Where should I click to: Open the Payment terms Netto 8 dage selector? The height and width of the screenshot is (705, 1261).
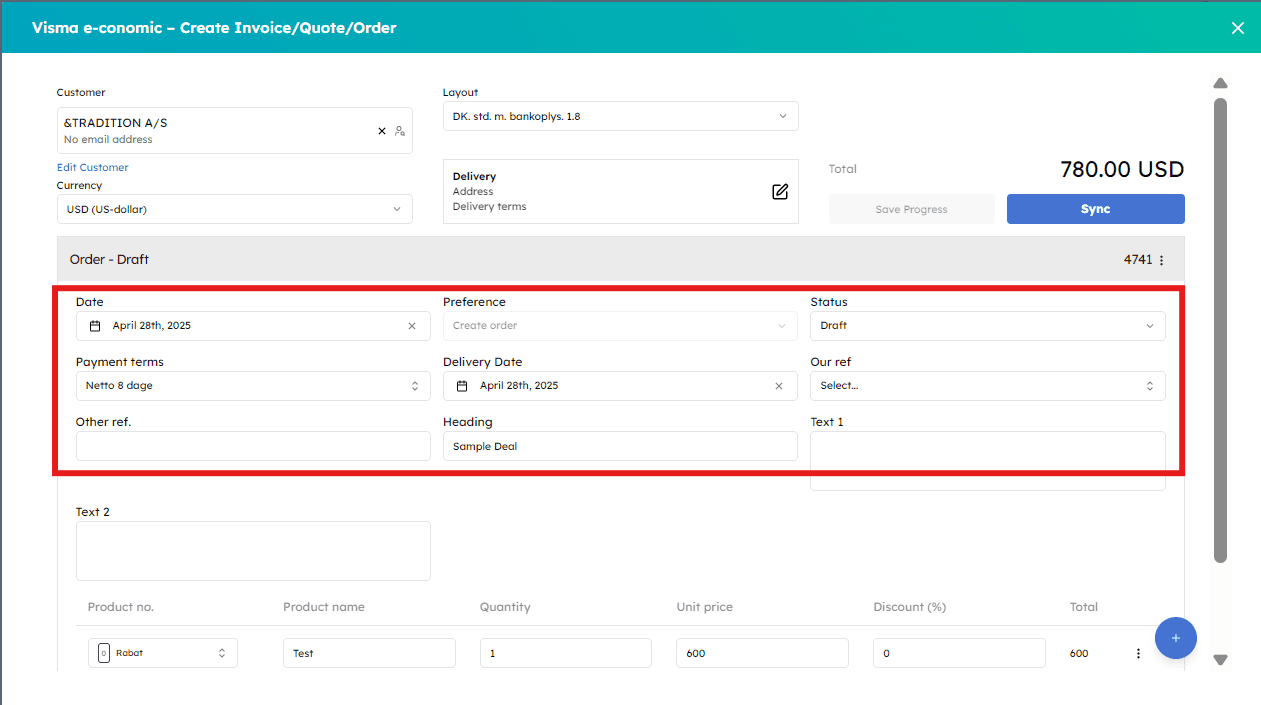coord(253,386)
